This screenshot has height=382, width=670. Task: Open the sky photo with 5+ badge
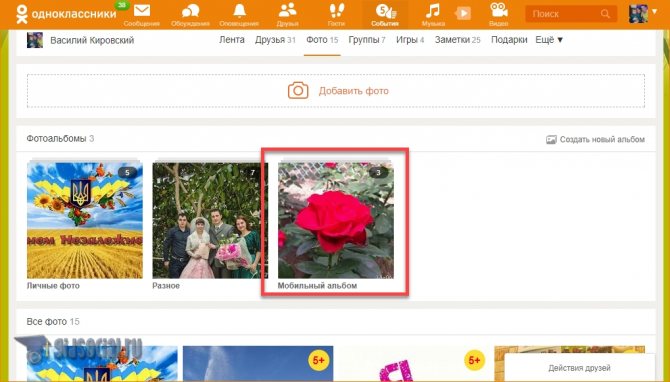[258, 363]
